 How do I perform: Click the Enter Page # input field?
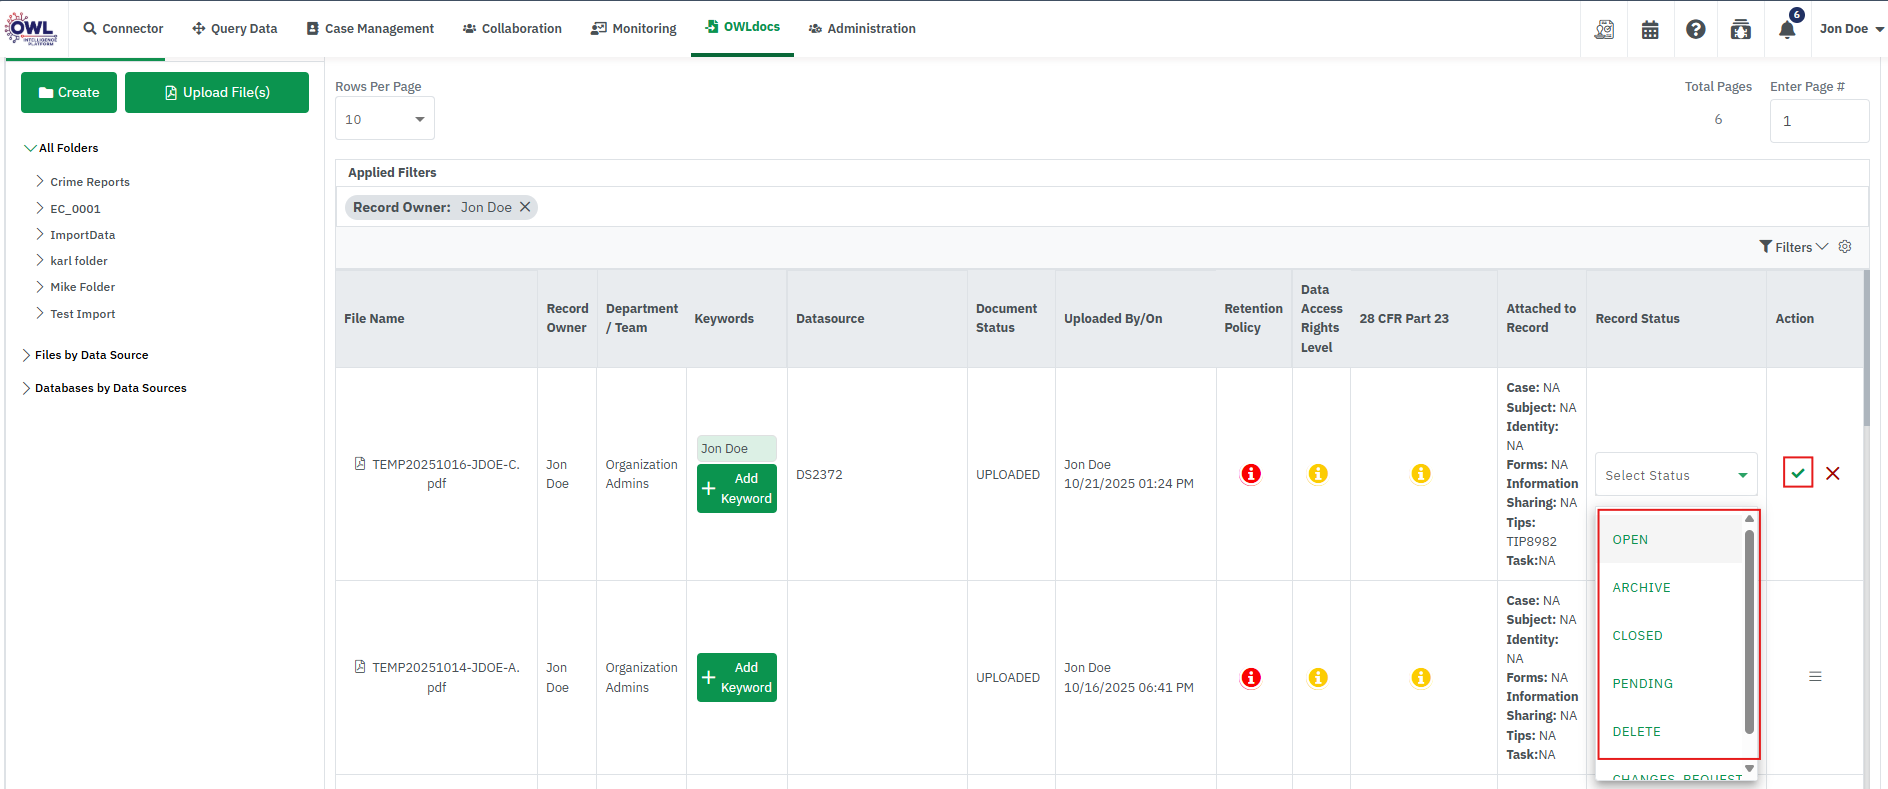pos(1818,121)
